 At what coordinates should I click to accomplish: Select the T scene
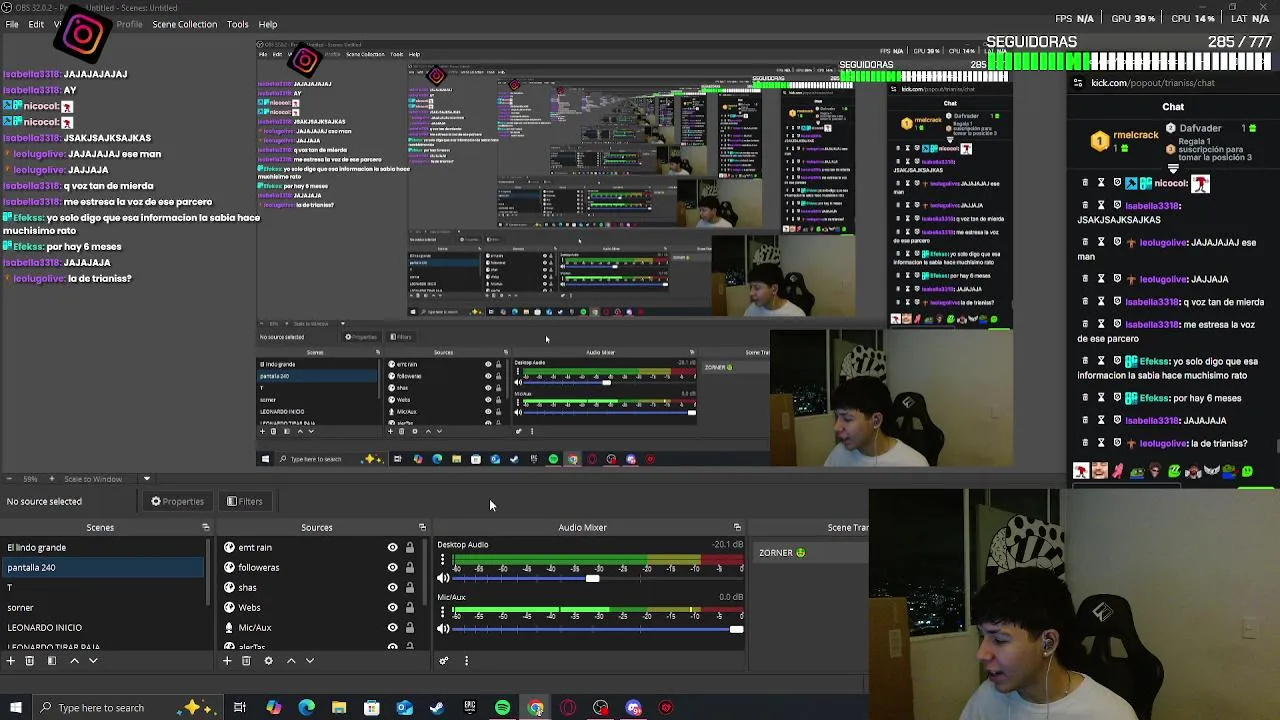coord(102,587)
